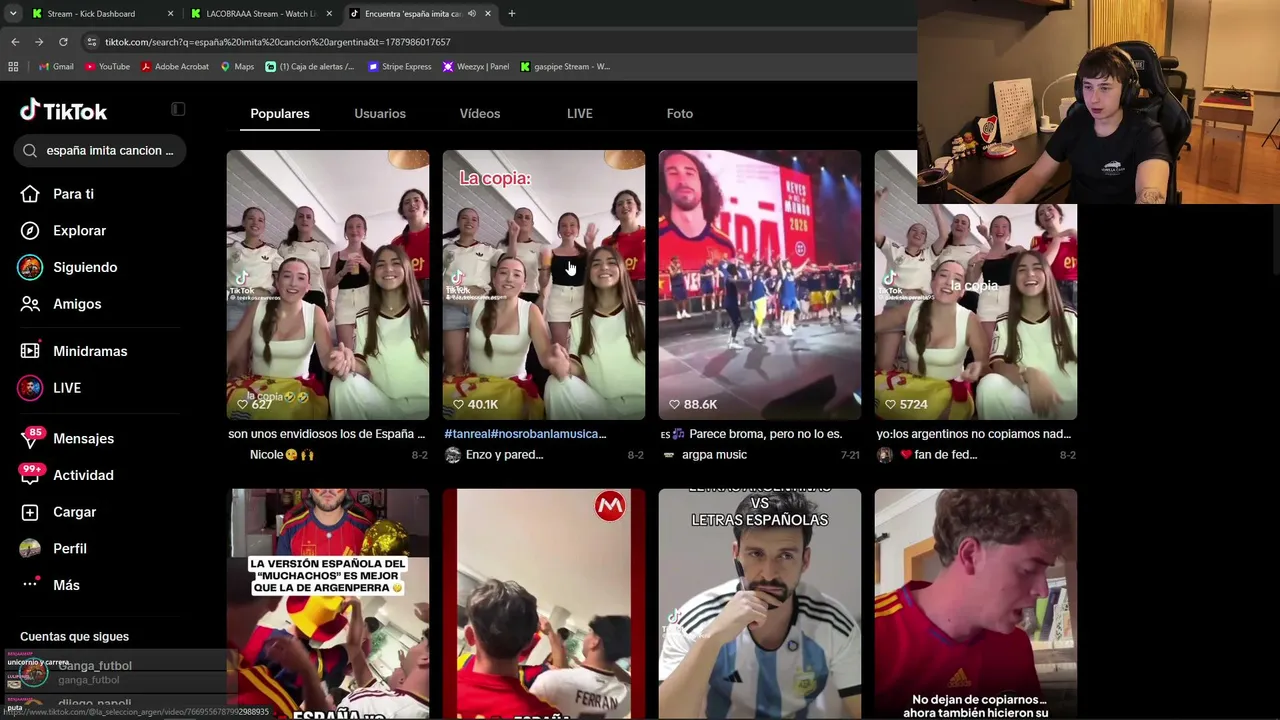The width and height of the screenshot is (1280, 720).
Task: Open the Siguiendo feed
Action: tap(69, 267)
